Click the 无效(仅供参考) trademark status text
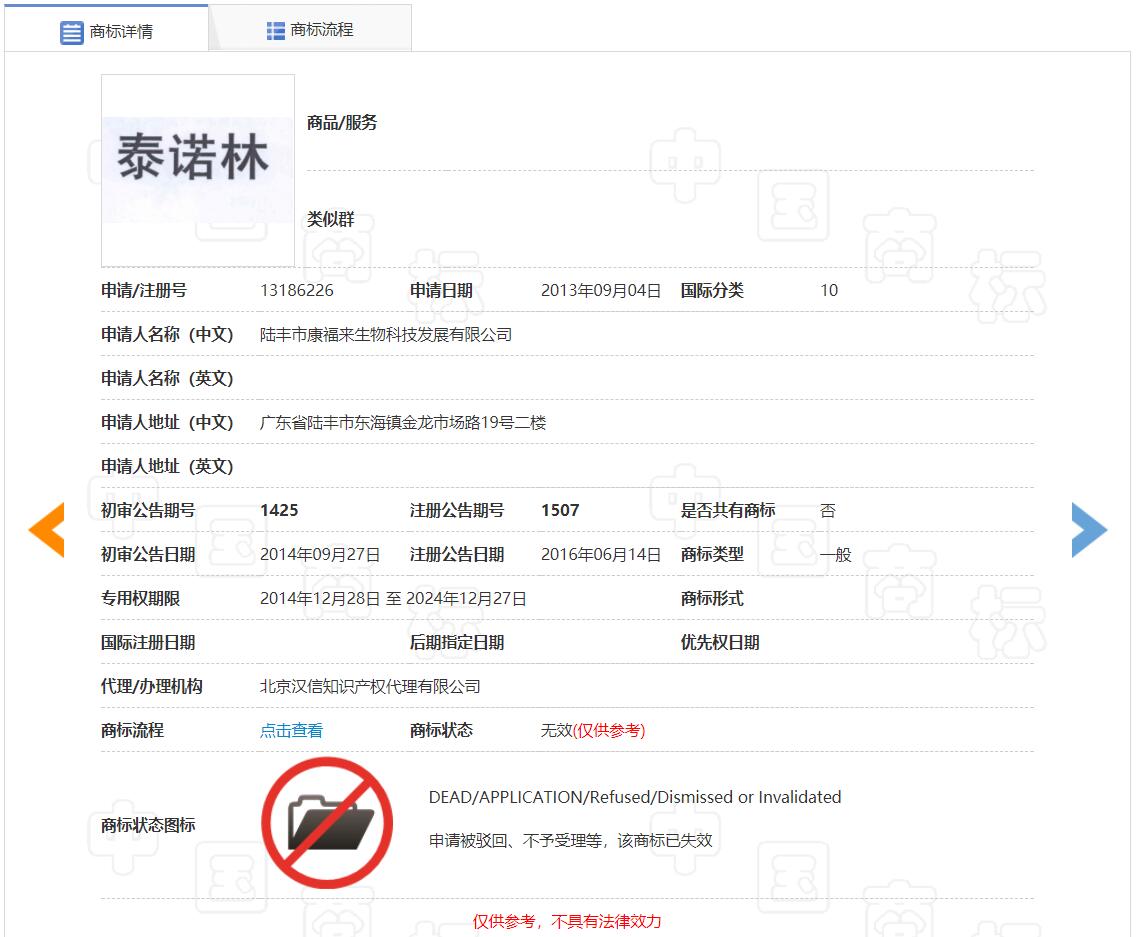 [592, 731]
